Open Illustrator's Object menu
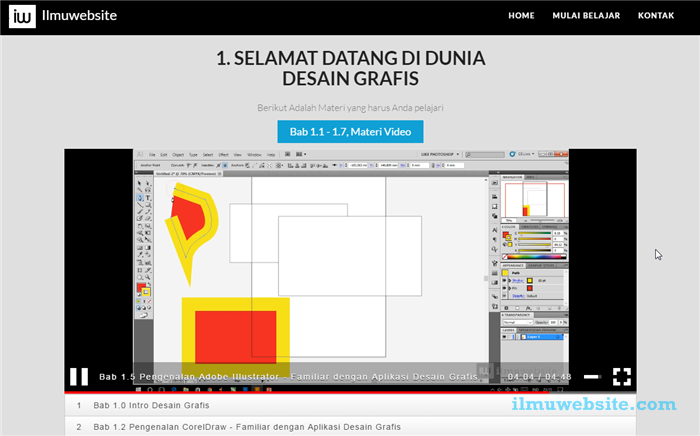 [178, 154]
